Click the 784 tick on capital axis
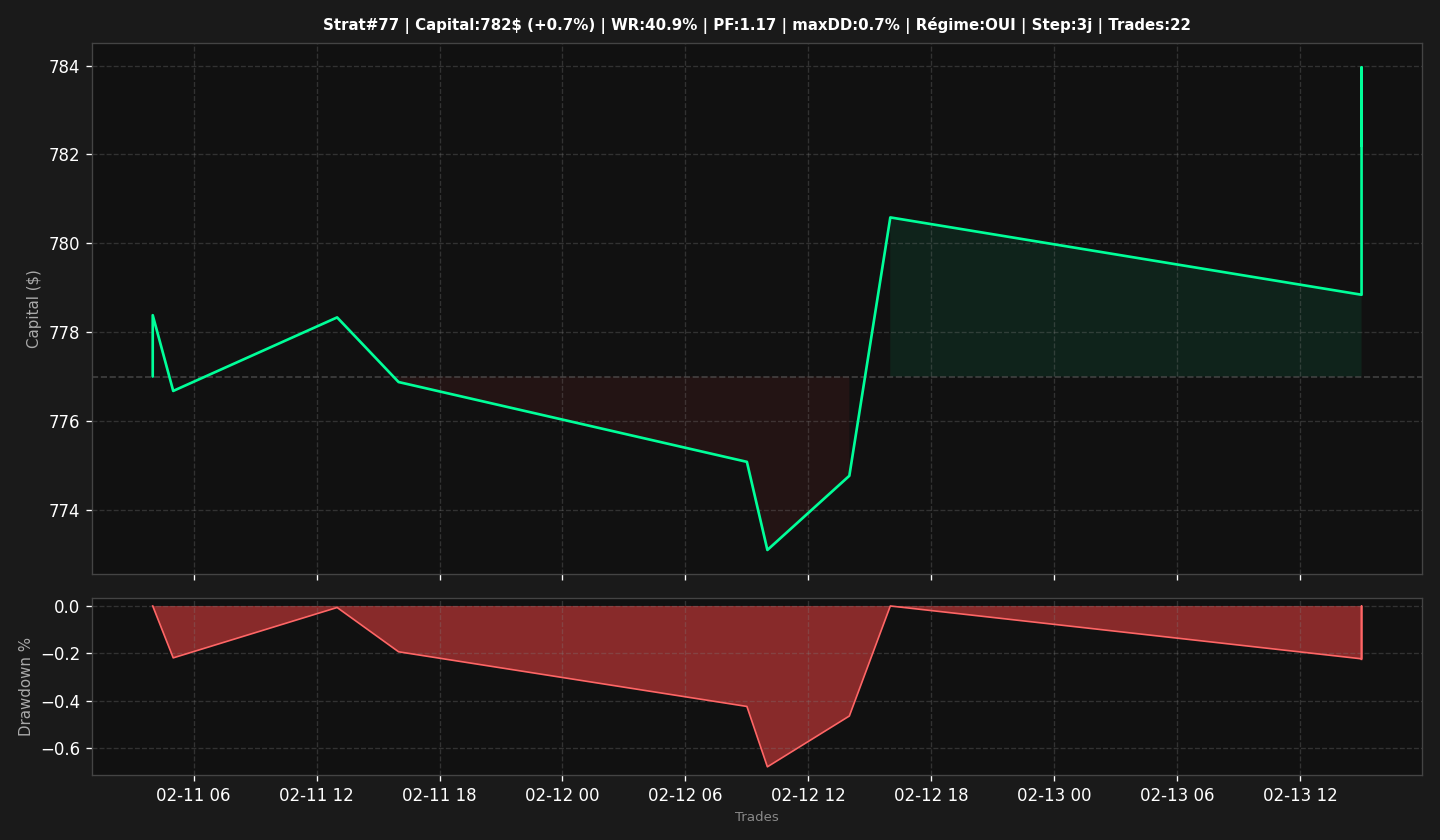 click(x=66, y=67)
